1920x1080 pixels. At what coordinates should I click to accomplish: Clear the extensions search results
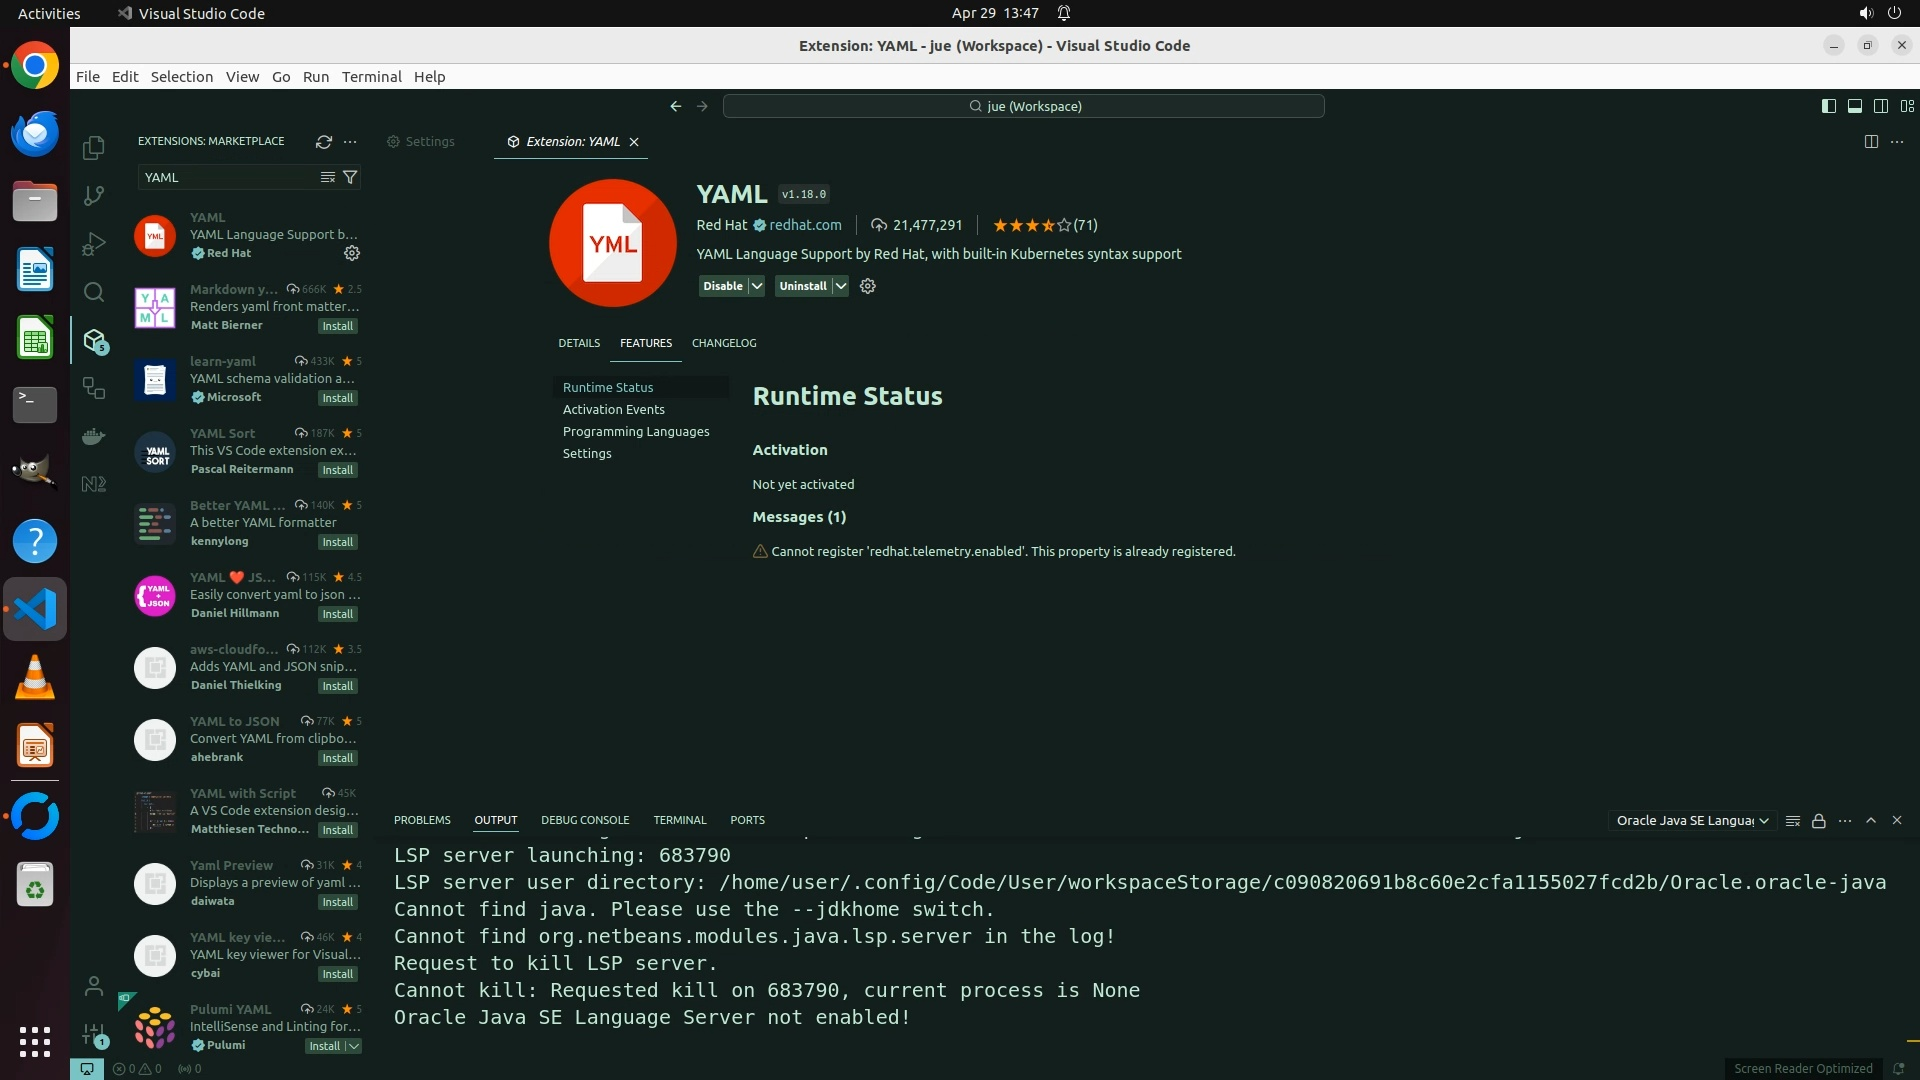[327, 177]
